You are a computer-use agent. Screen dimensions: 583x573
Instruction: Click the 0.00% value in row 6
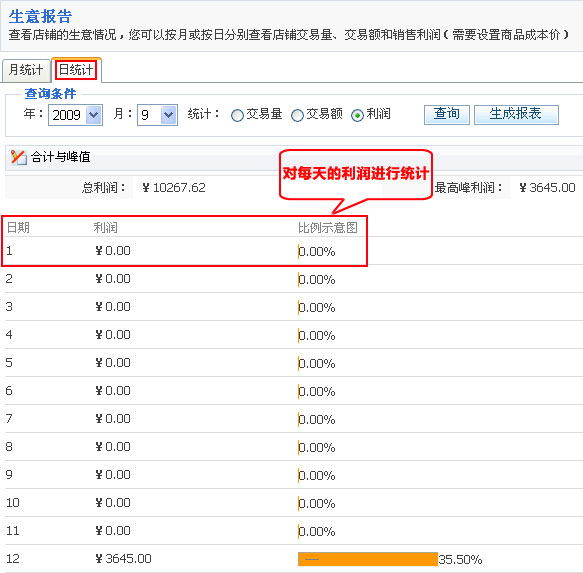[x=317, y=391]
